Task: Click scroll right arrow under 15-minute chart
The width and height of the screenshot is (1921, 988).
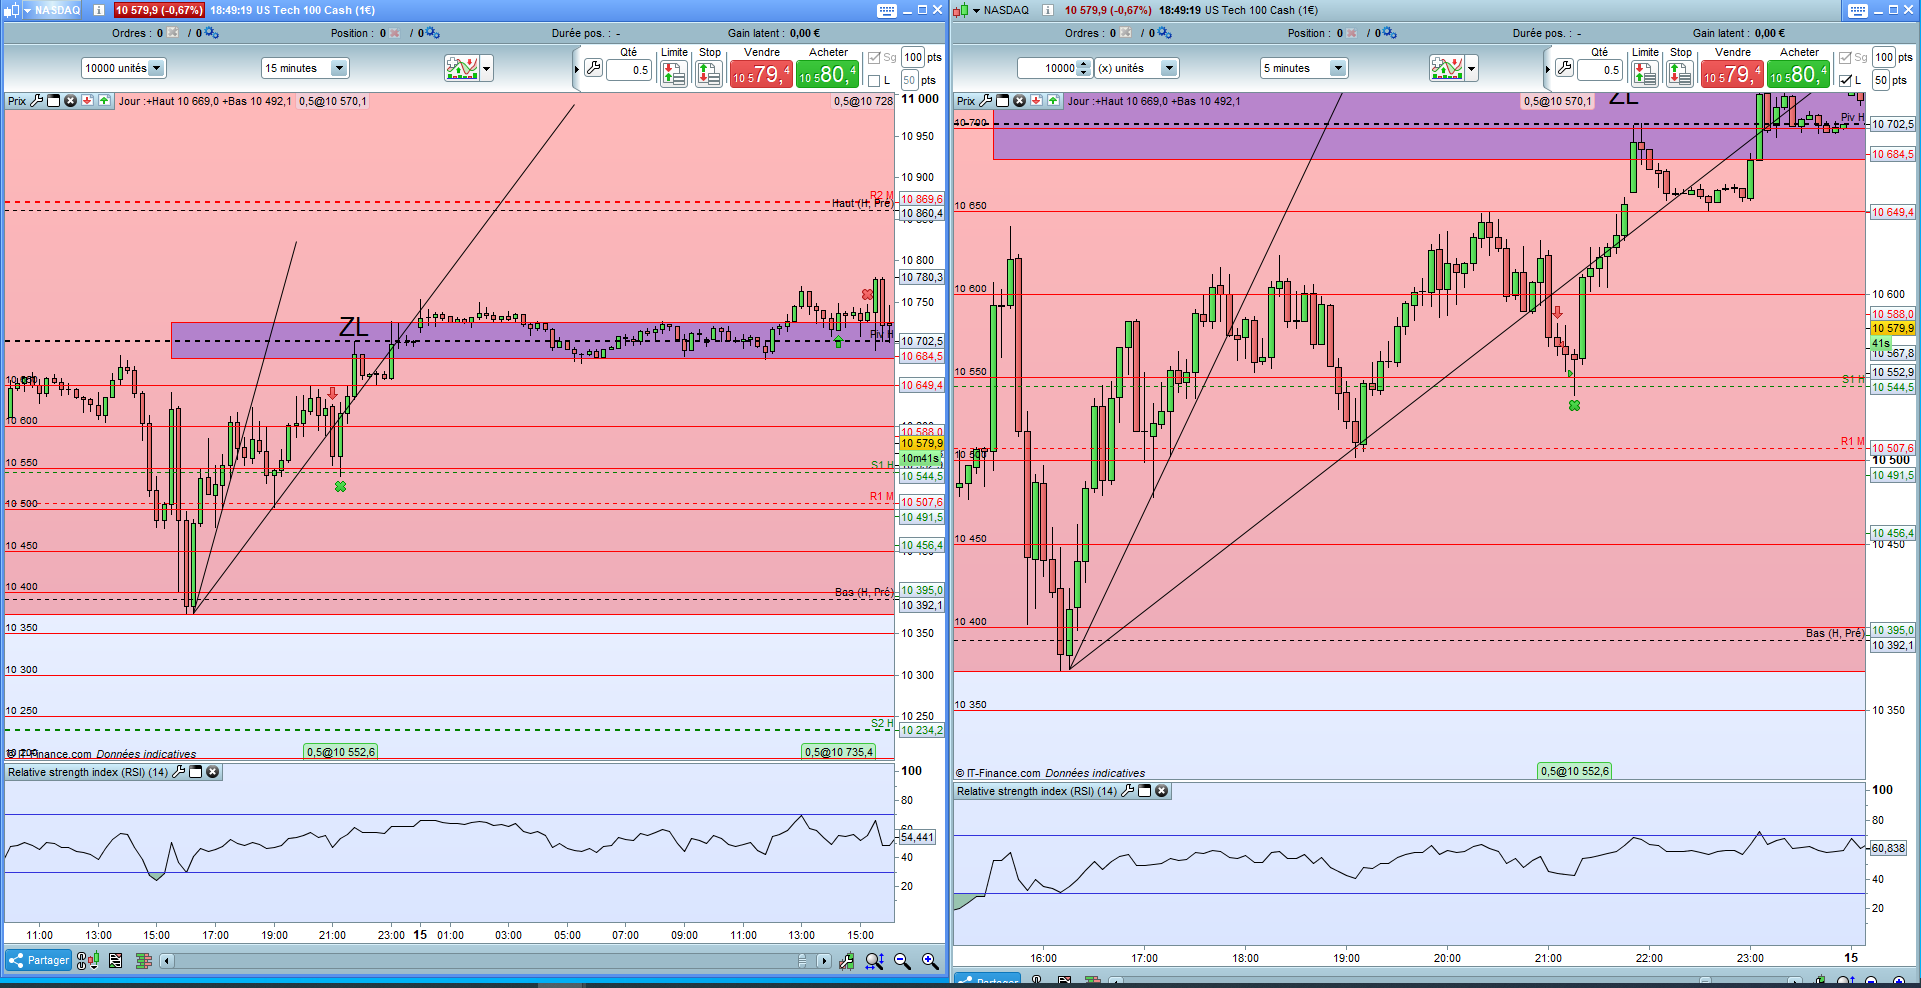Action: pyautogui.click(x=823, y=961)
